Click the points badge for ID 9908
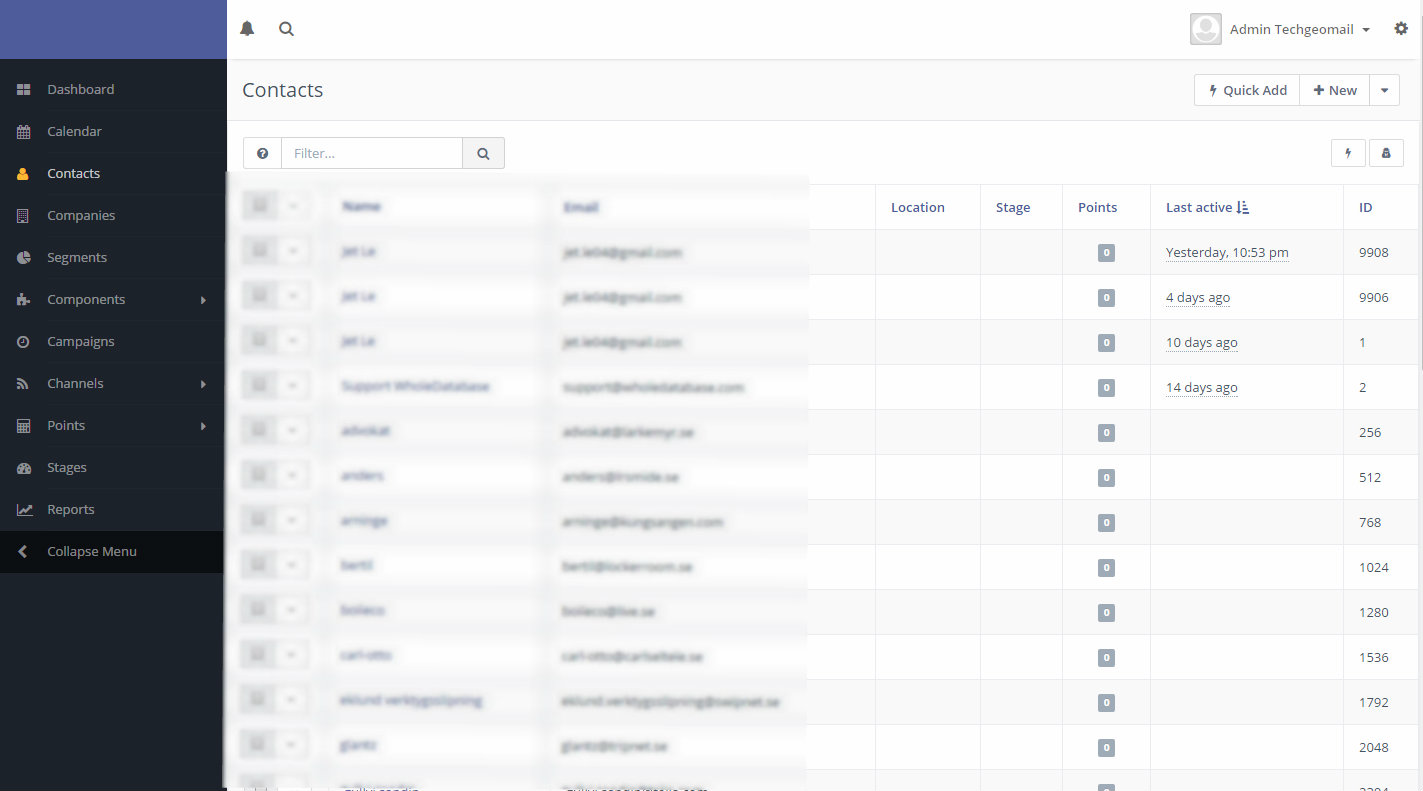The image size is (1423, 791). 1106,253
